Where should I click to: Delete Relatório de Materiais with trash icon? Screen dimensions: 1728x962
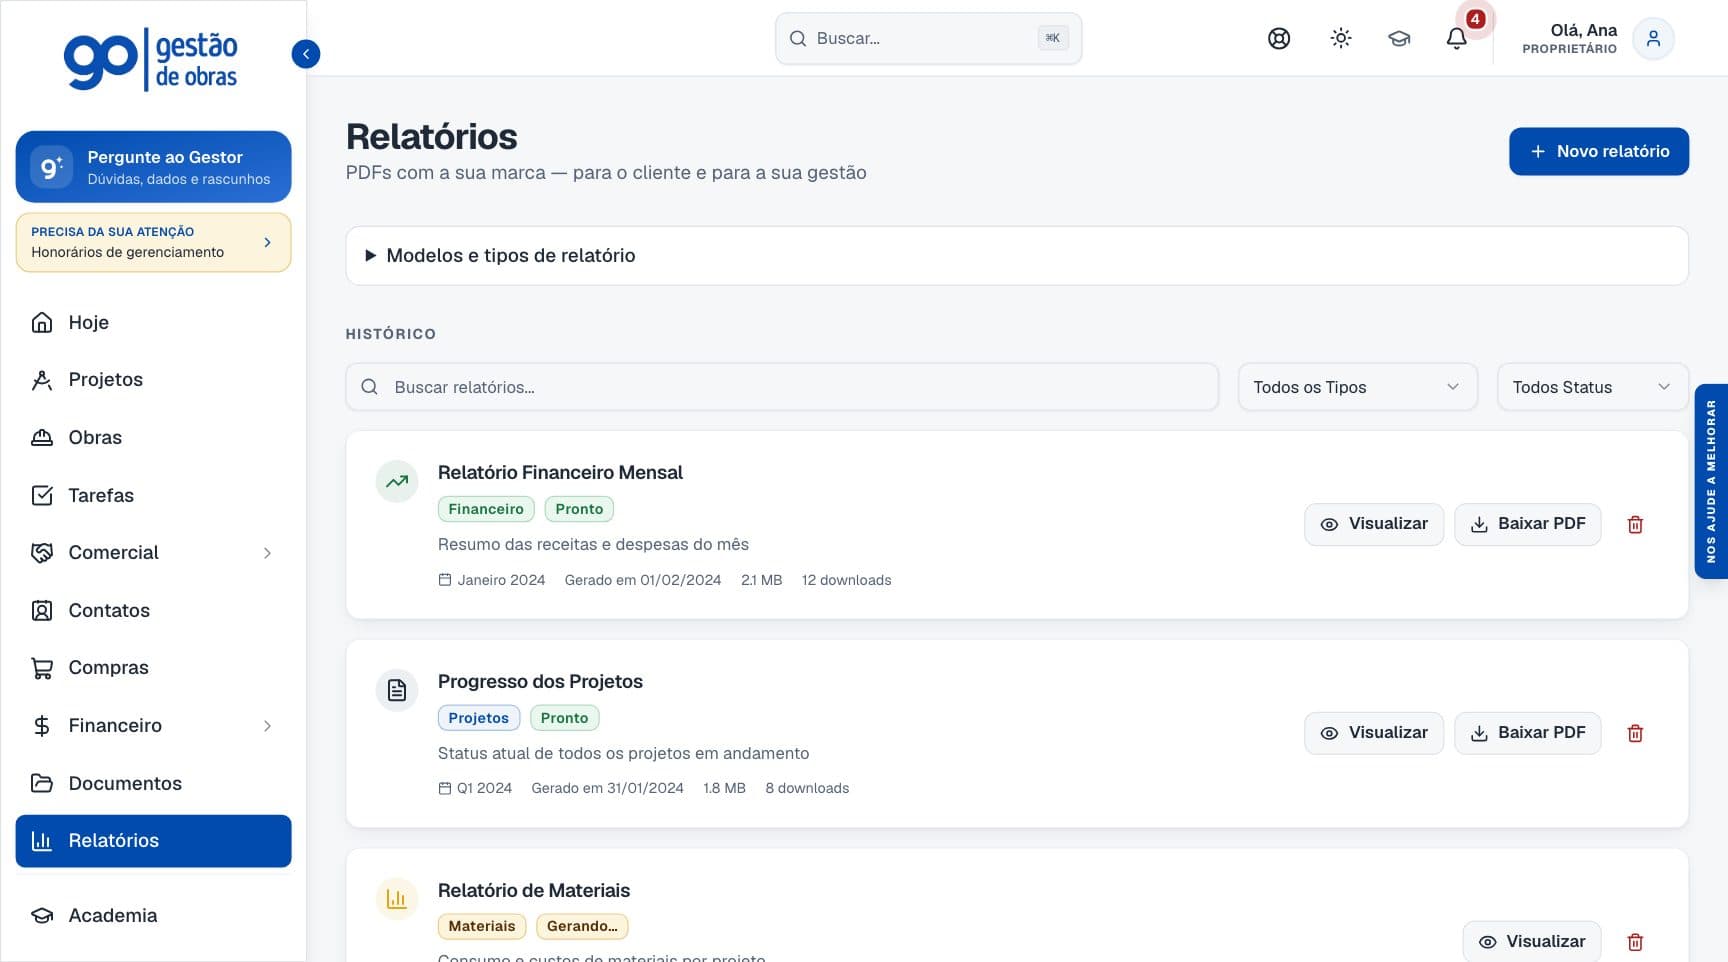coord(1635,942)
